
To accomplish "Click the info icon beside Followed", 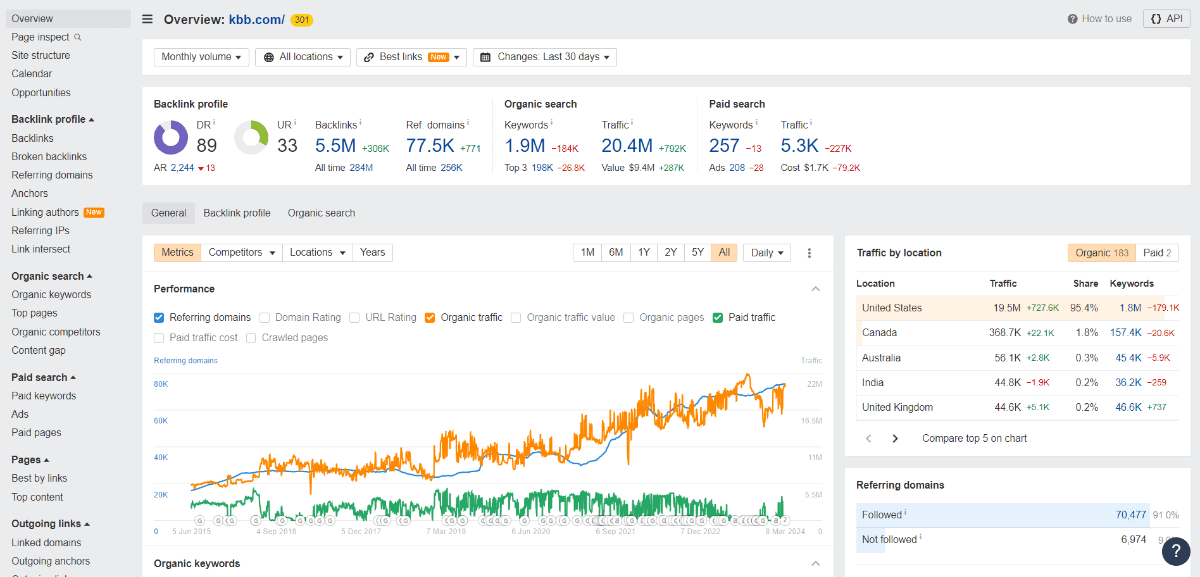I will pyautogui.click(x=906, y=514).
